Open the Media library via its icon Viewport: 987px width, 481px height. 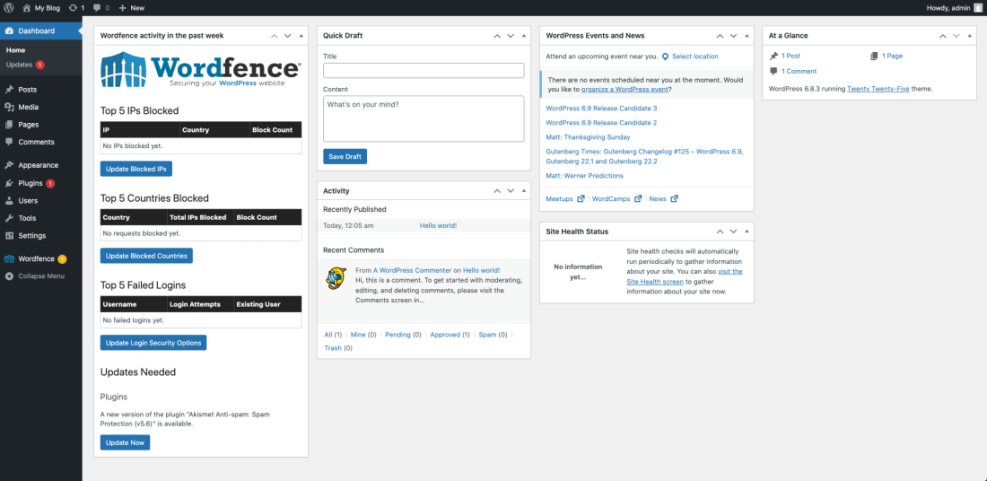[x=9, y=108]
